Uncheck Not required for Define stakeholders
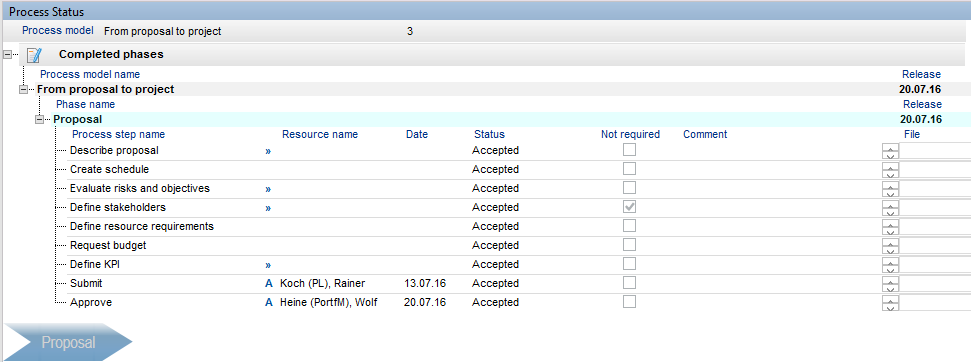This screenshot has width=971, height=362. 629,207
